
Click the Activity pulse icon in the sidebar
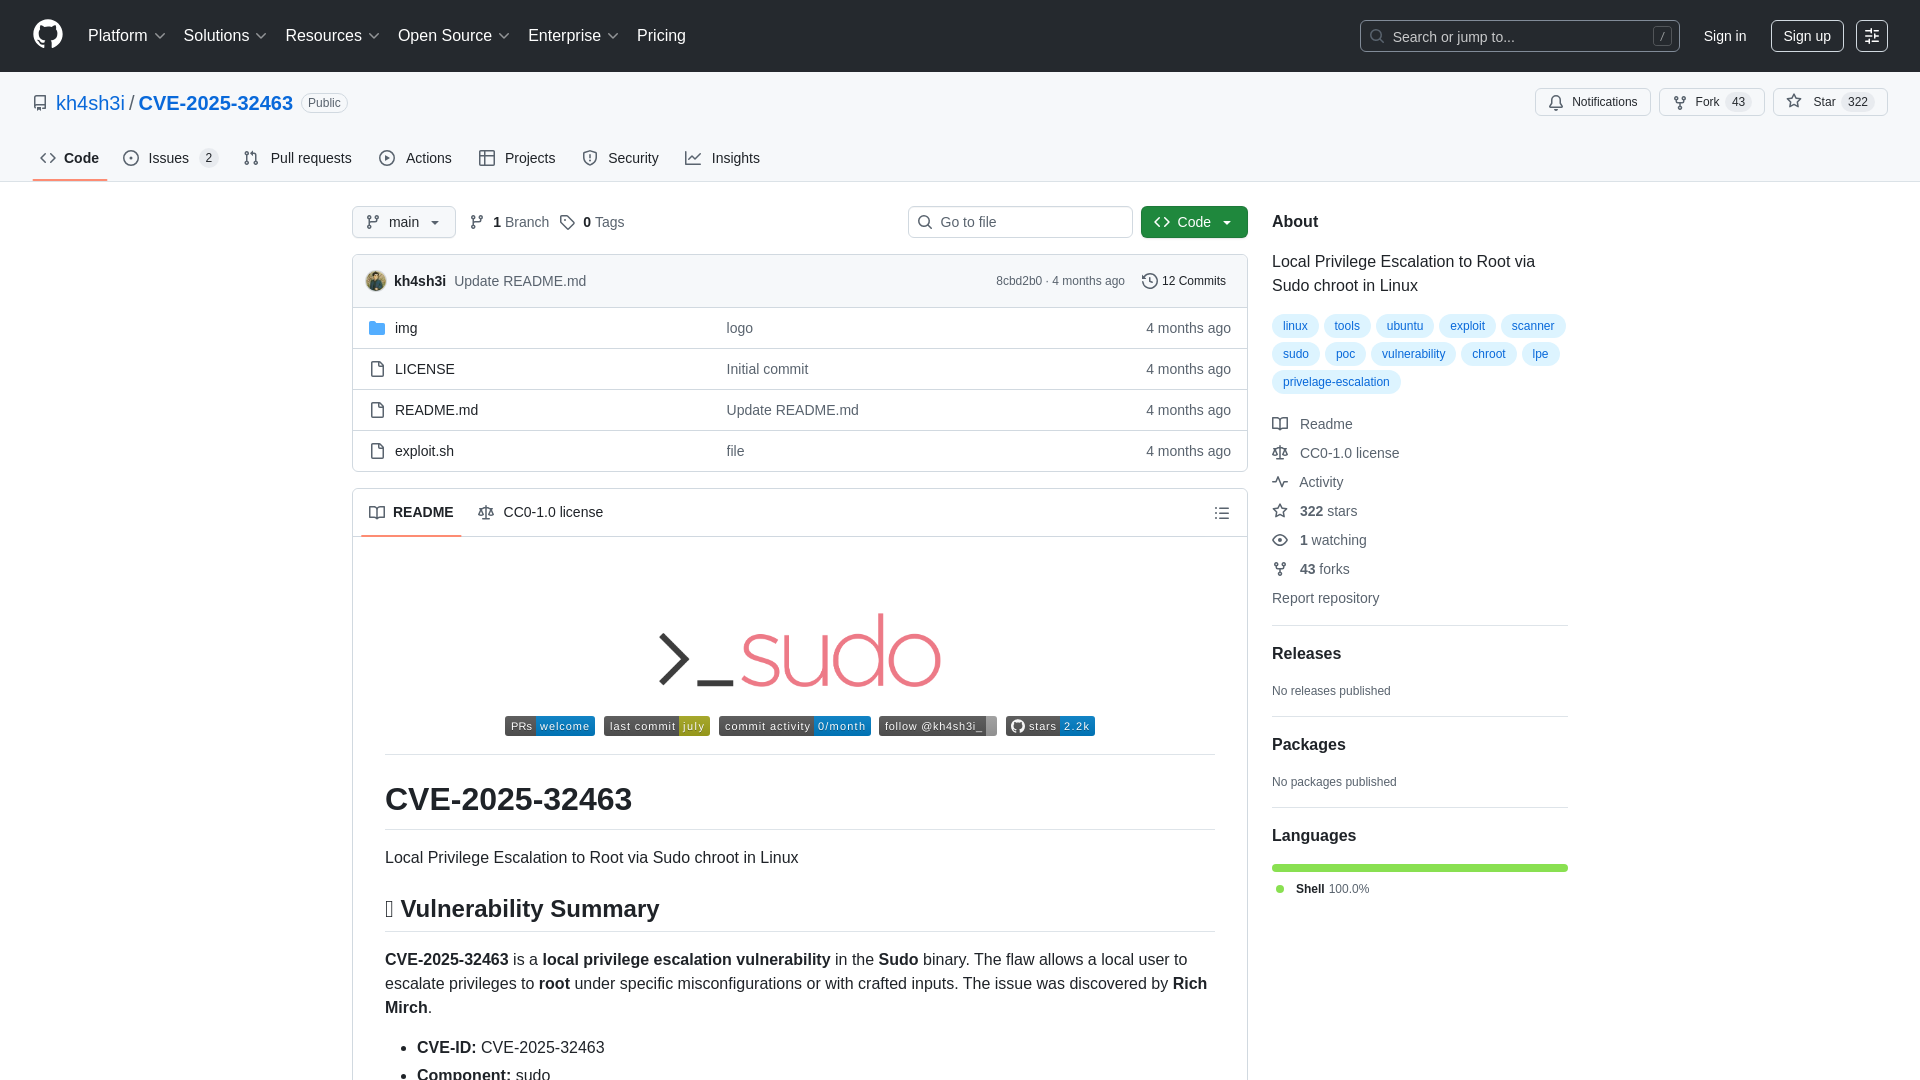pos(1280,482)
